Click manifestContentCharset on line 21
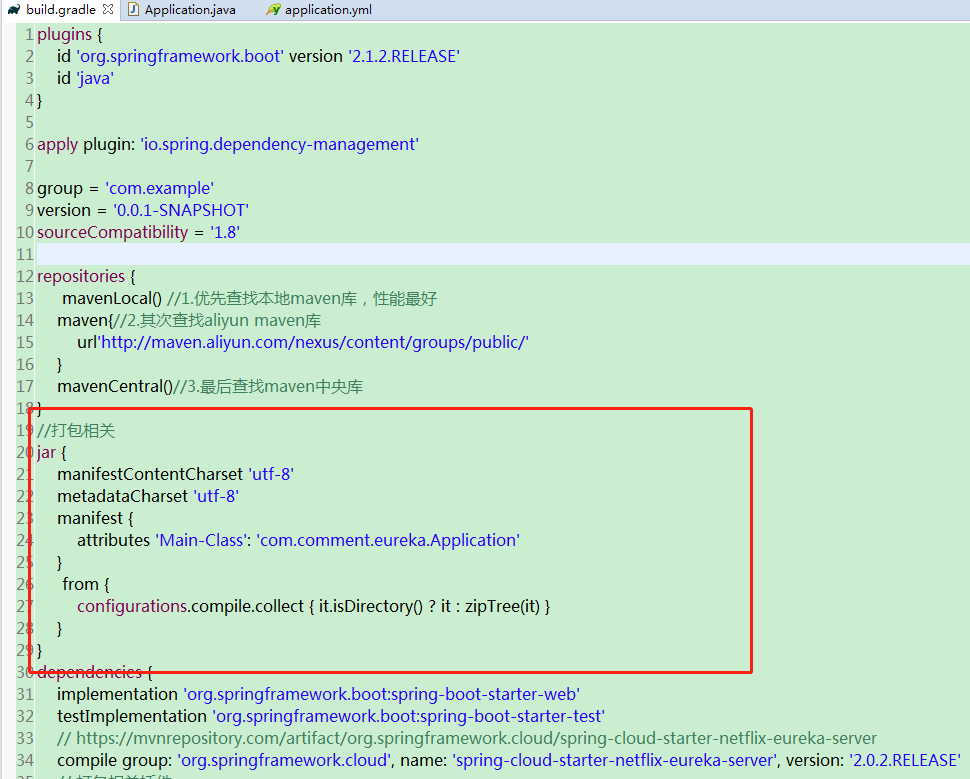The height and width of the screenshot is (779, 970). tap(150, 474)
